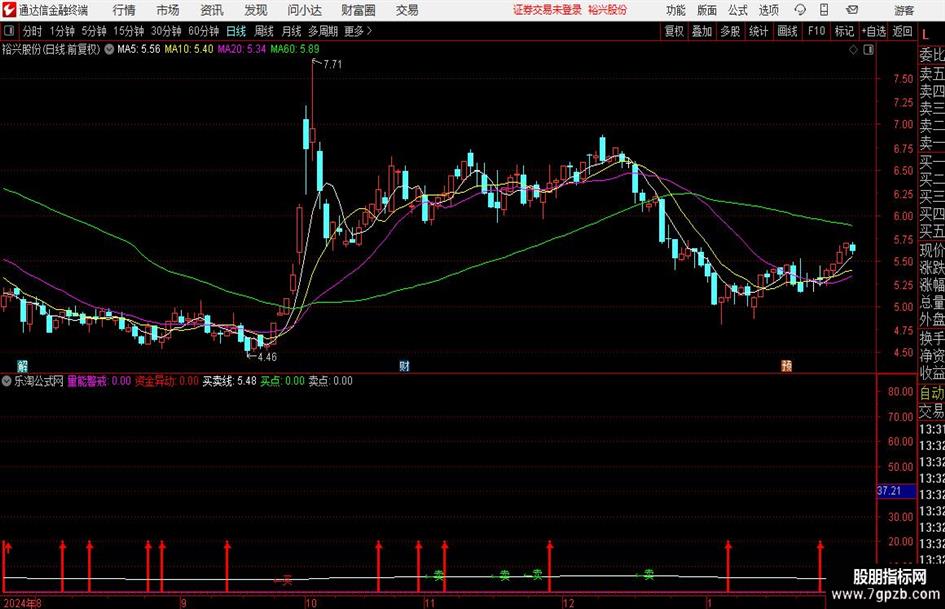The image size is (945, 609).
Task: Open the customer service headset icon
Action: click(800, 10)
